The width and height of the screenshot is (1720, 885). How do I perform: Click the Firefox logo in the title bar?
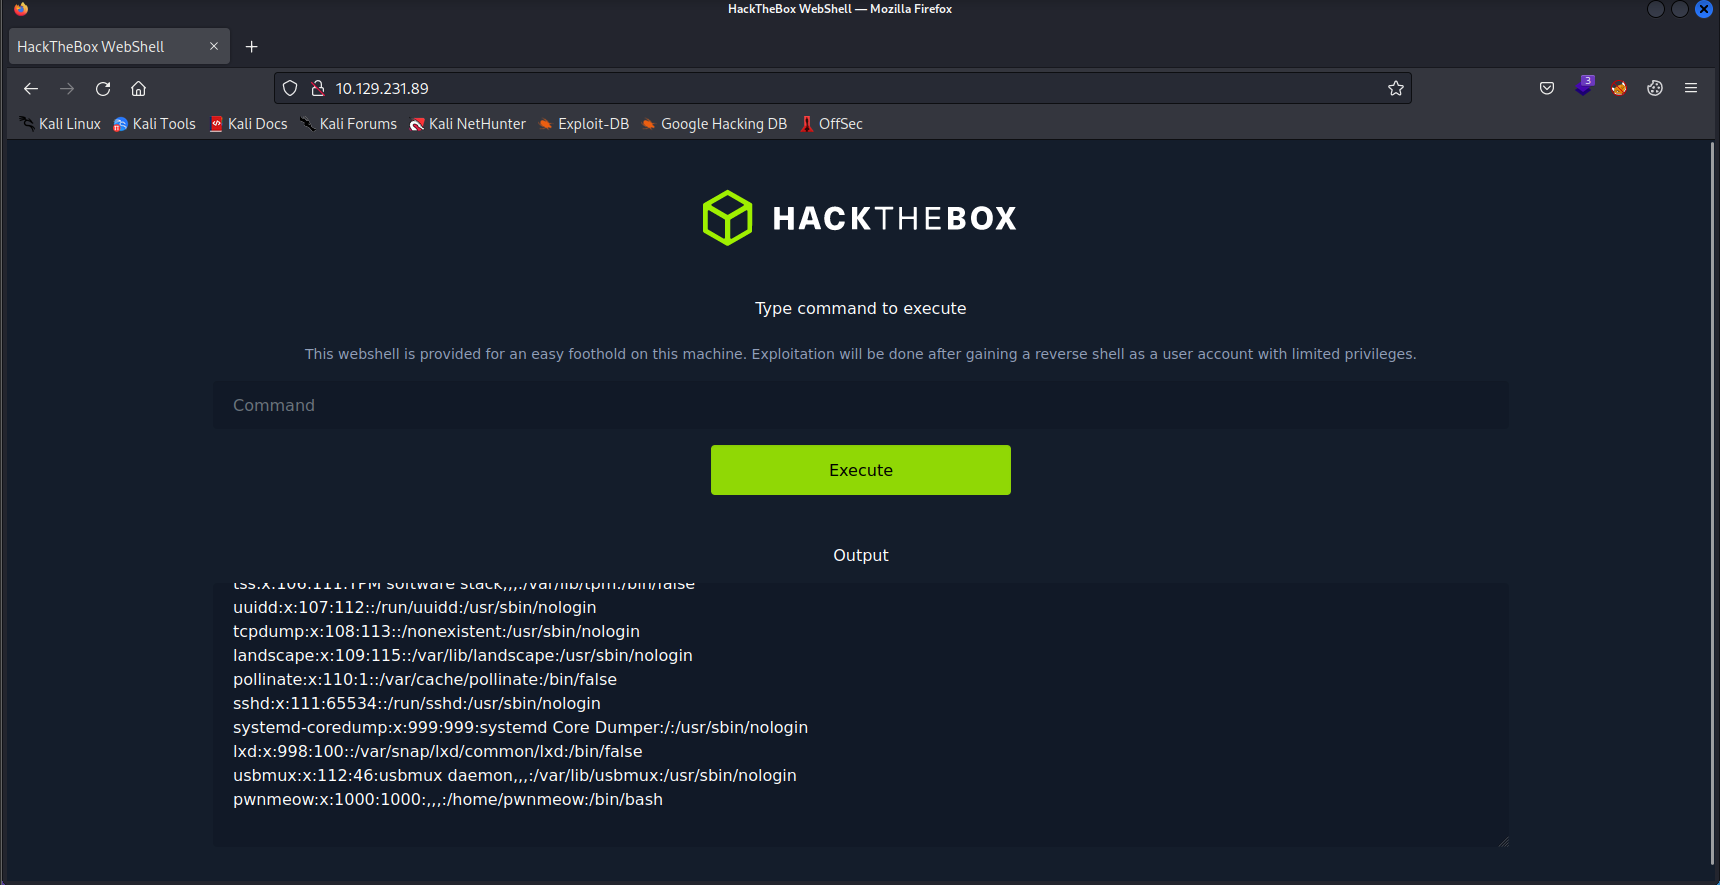pyautogui.click(x=21, y=9)
